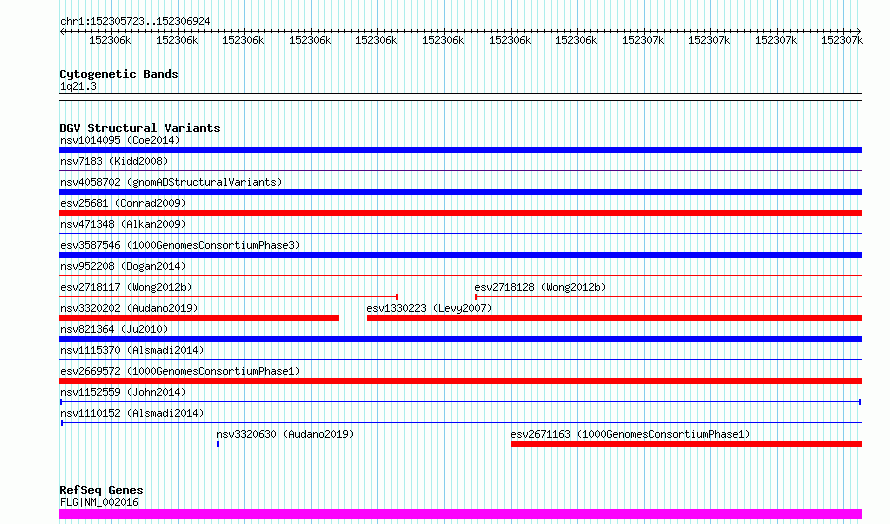The height and width of the screenshot is (524, 890).
Task: Select the thick red bar under esv25681
Action: coord(460,213)
